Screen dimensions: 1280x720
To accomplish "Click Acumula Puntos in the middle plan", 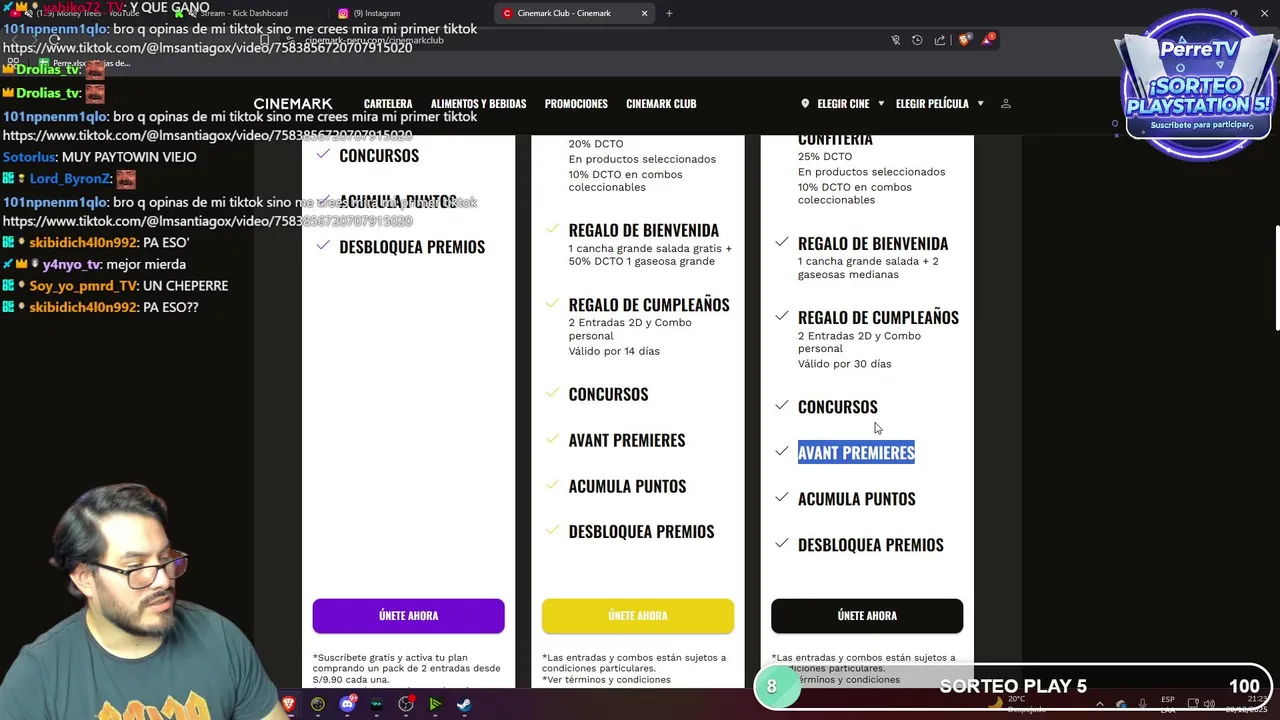I will 627,486.
